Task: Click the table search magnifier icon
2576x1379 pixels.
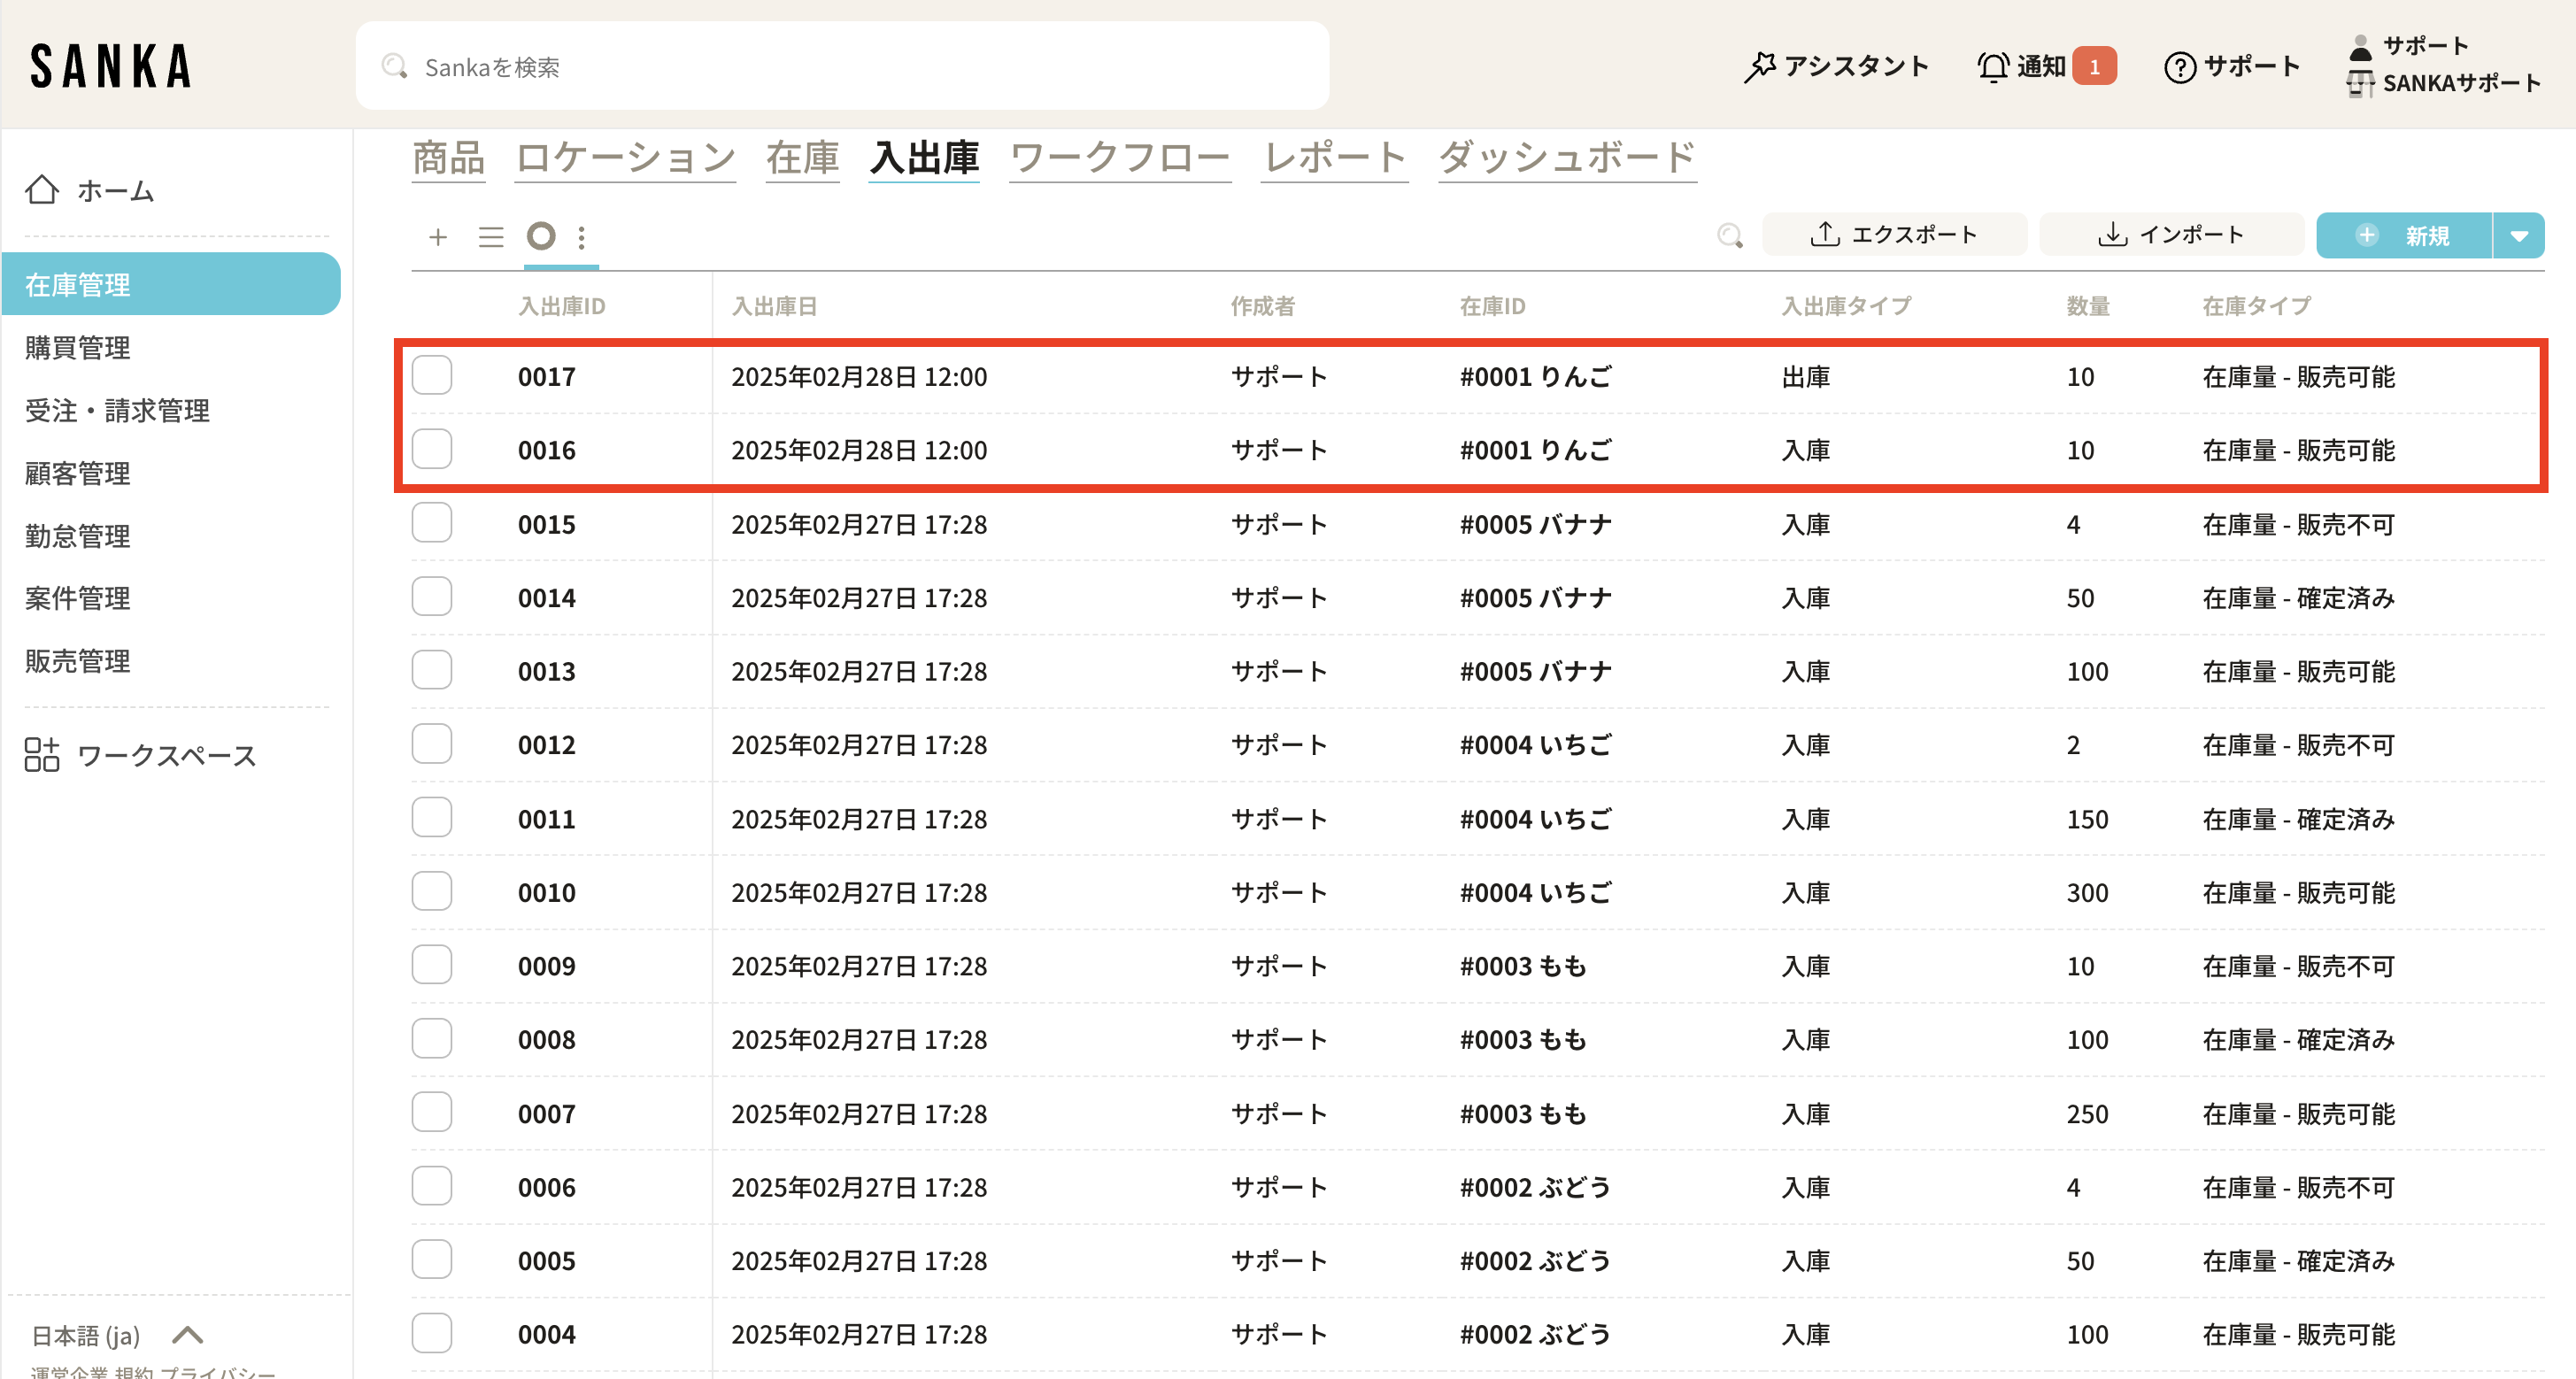Action: point(1729,236)
